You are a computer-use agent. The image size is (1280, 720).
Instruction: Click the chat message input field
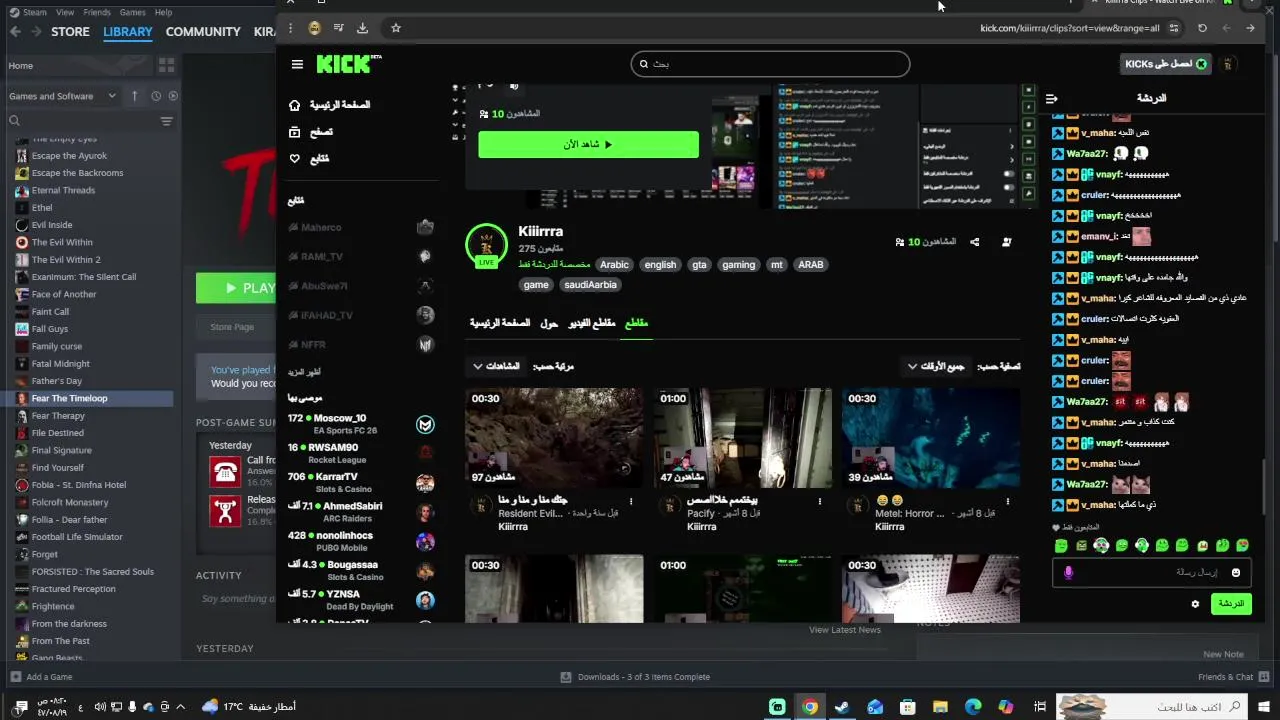pyautogui.click(x=1152, y=573)
